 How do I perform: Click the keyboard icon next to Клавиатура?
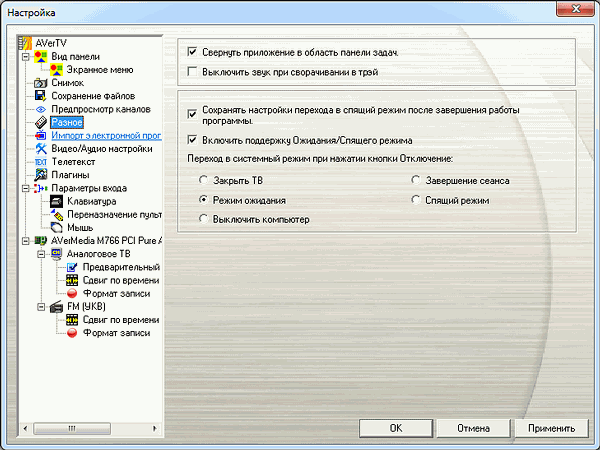(57, 201)
